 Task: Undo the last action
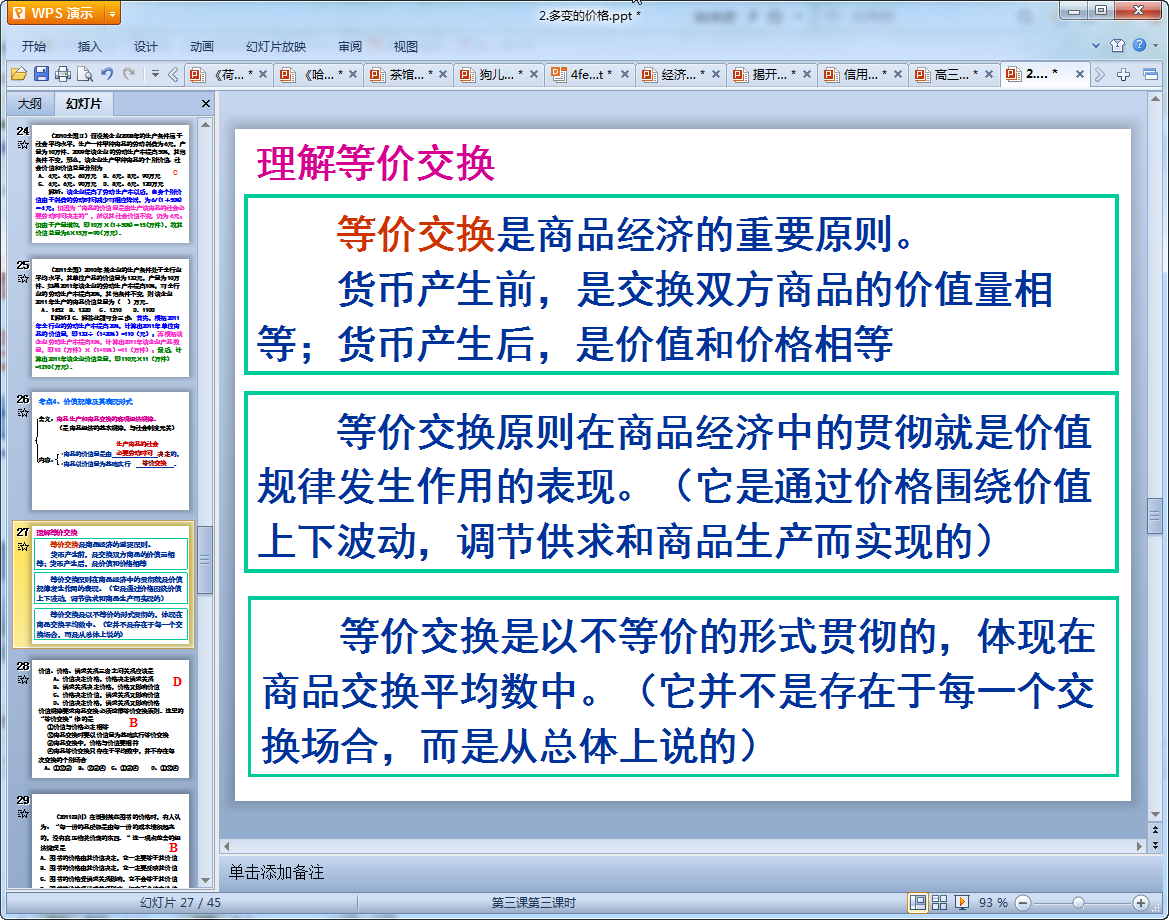tap(107, 74)
